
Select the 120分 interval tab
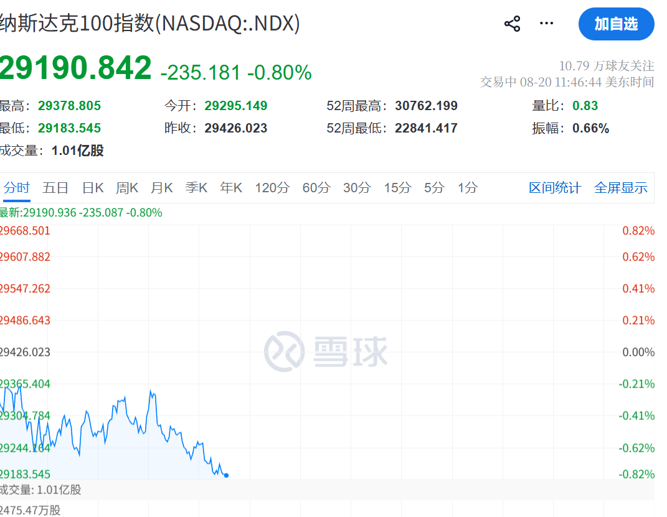pyautogui.click(x=272, y=188)
